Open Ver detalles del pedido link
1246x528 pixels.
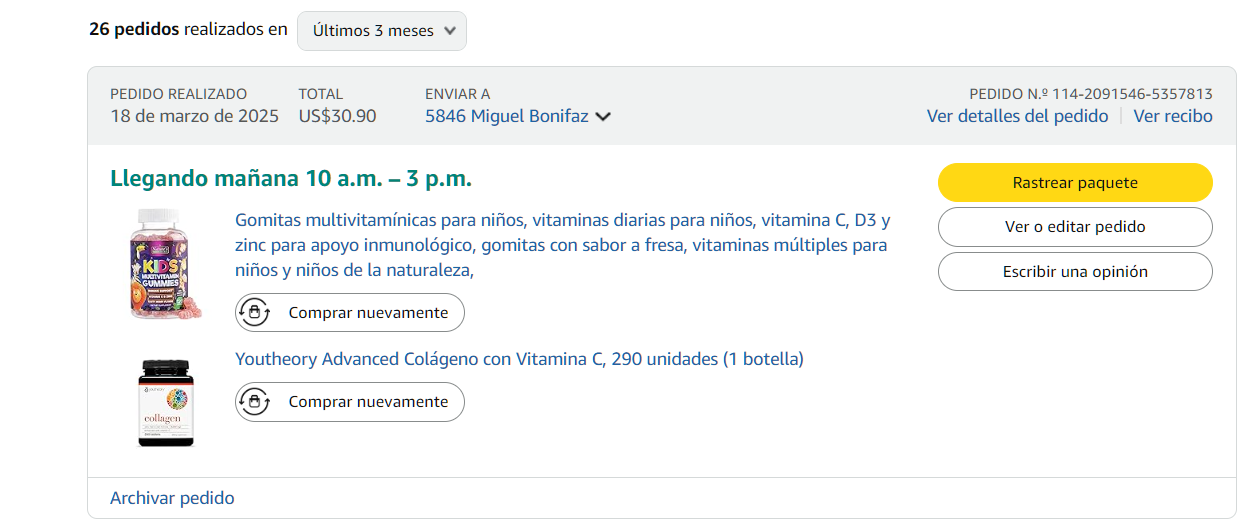[x=1017, y=116]
